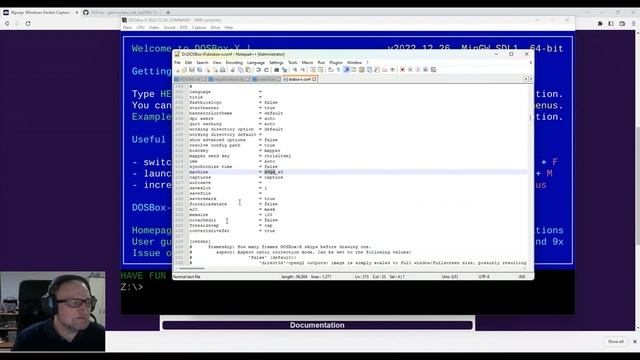Click the red Record Macro icon

(402, 70)
